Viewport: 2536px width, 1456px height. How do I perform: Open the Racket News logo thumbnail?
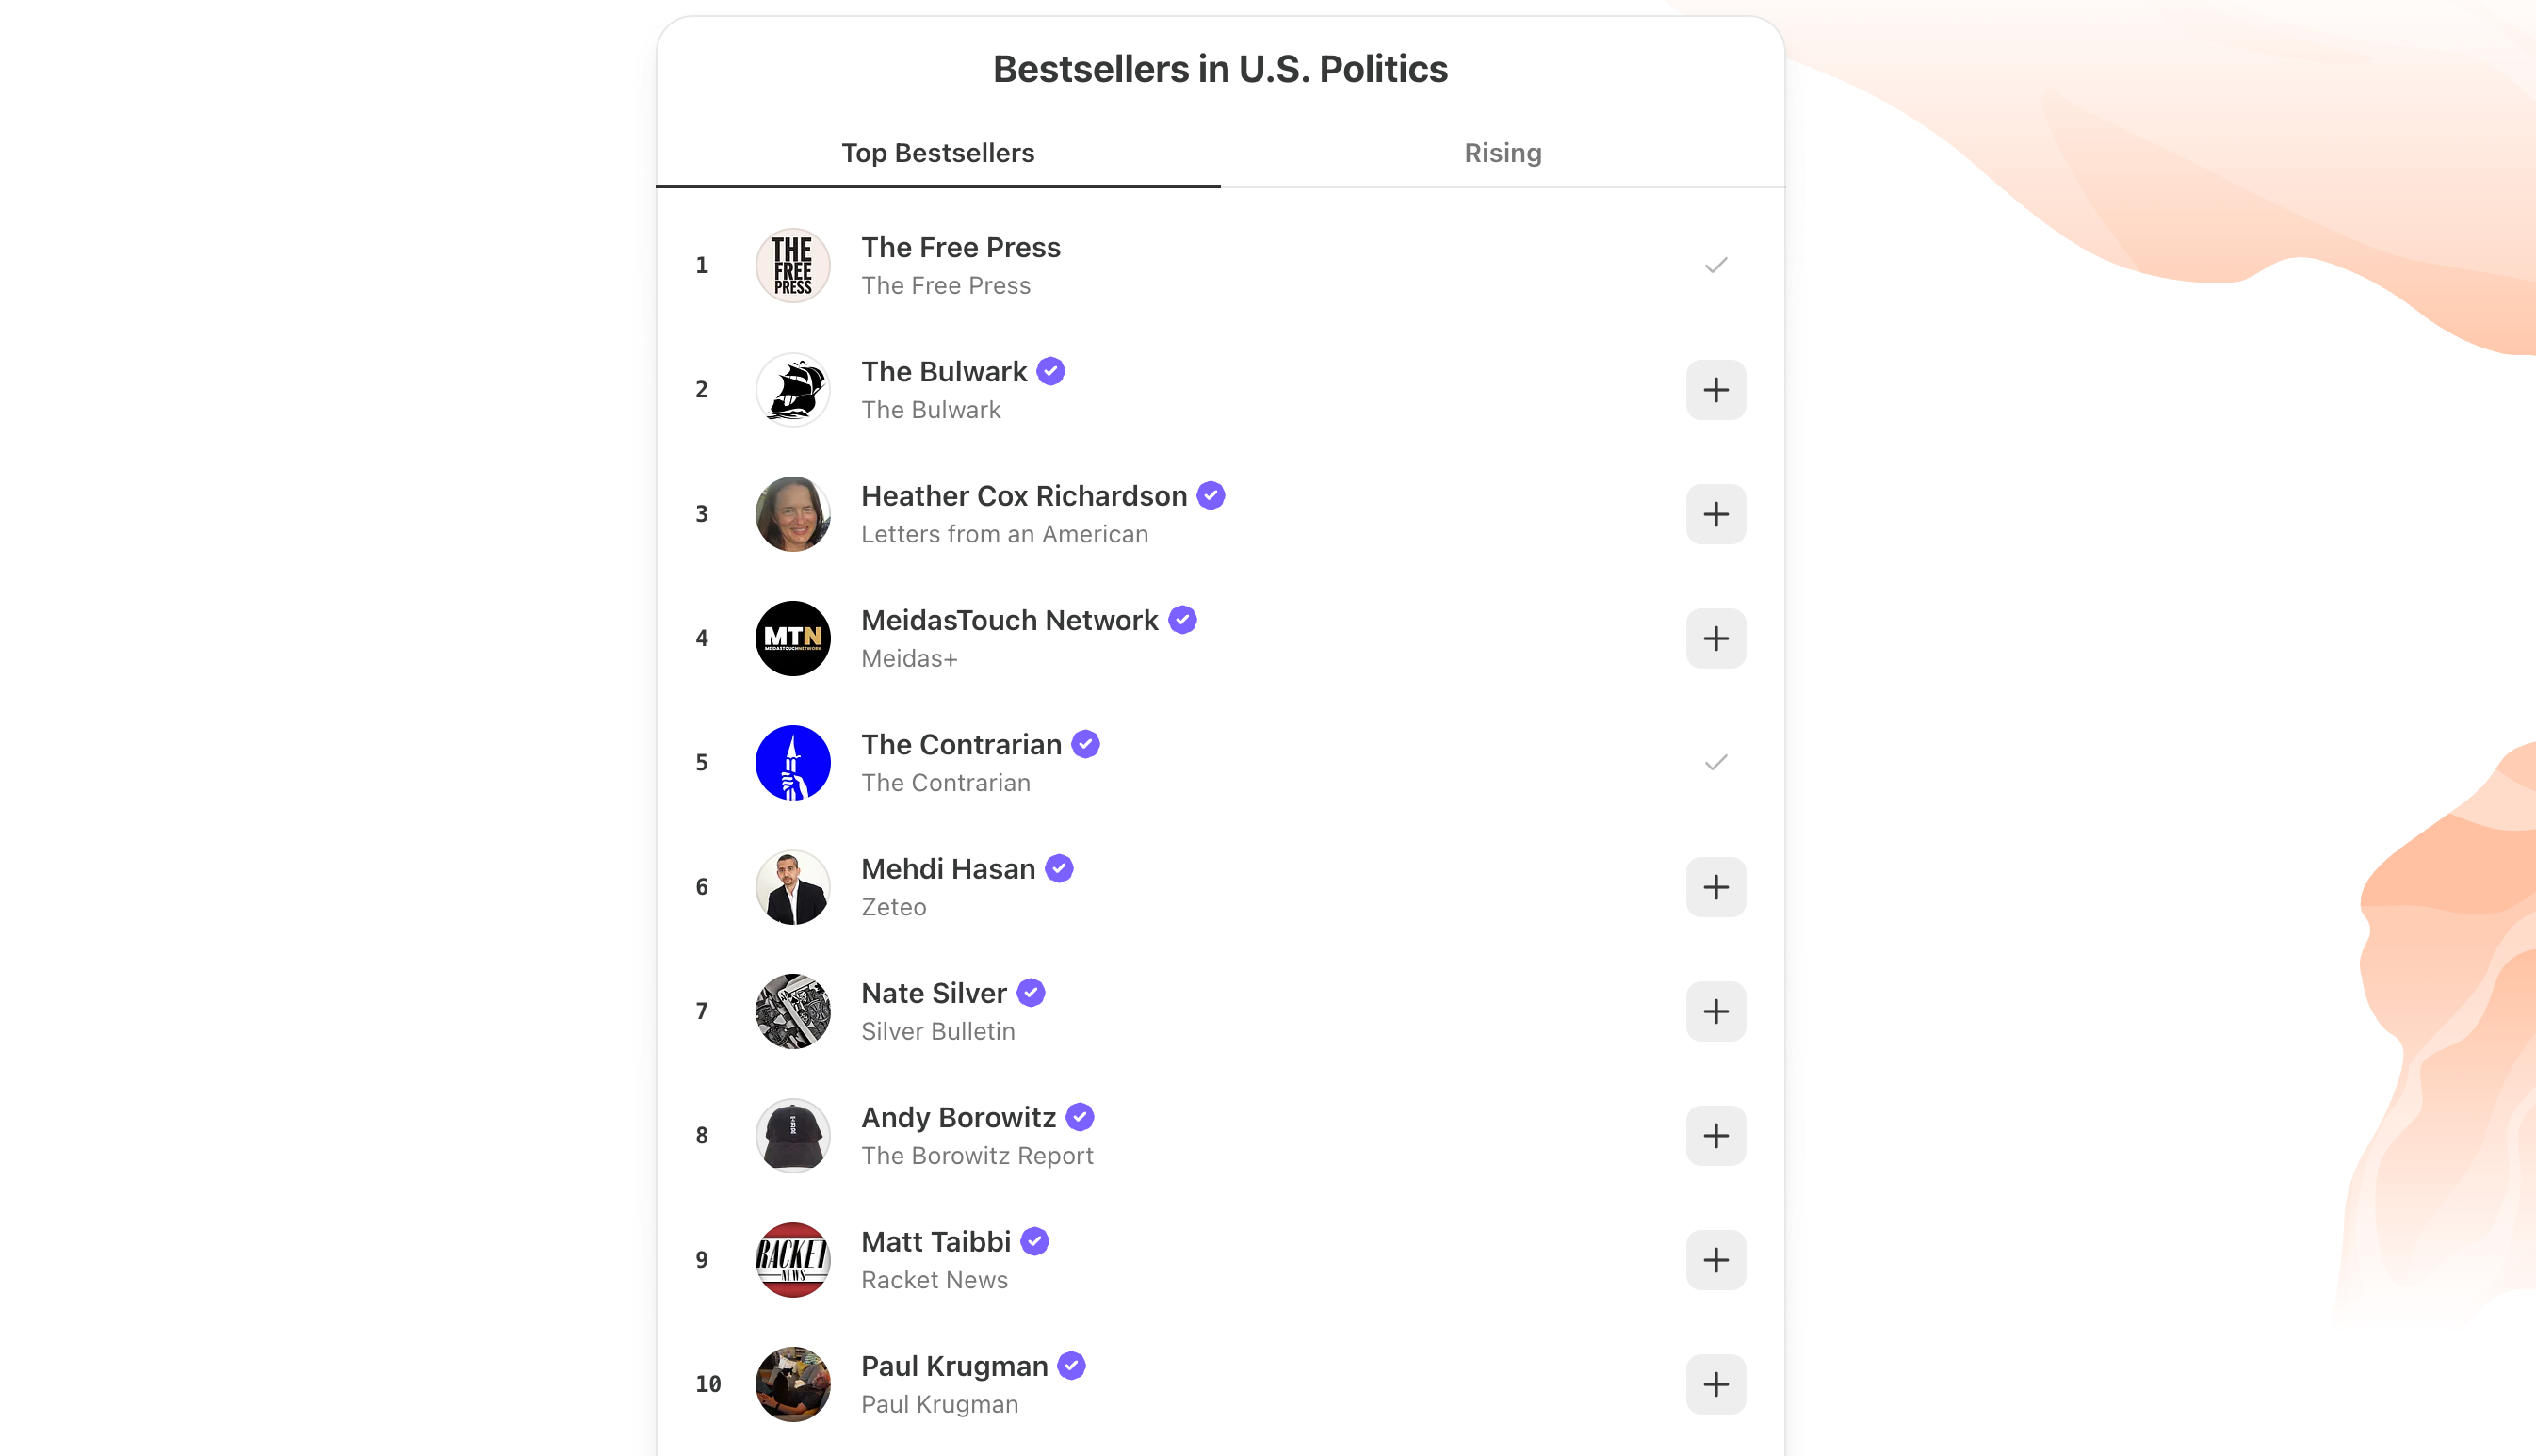[x=792, y=1260]
